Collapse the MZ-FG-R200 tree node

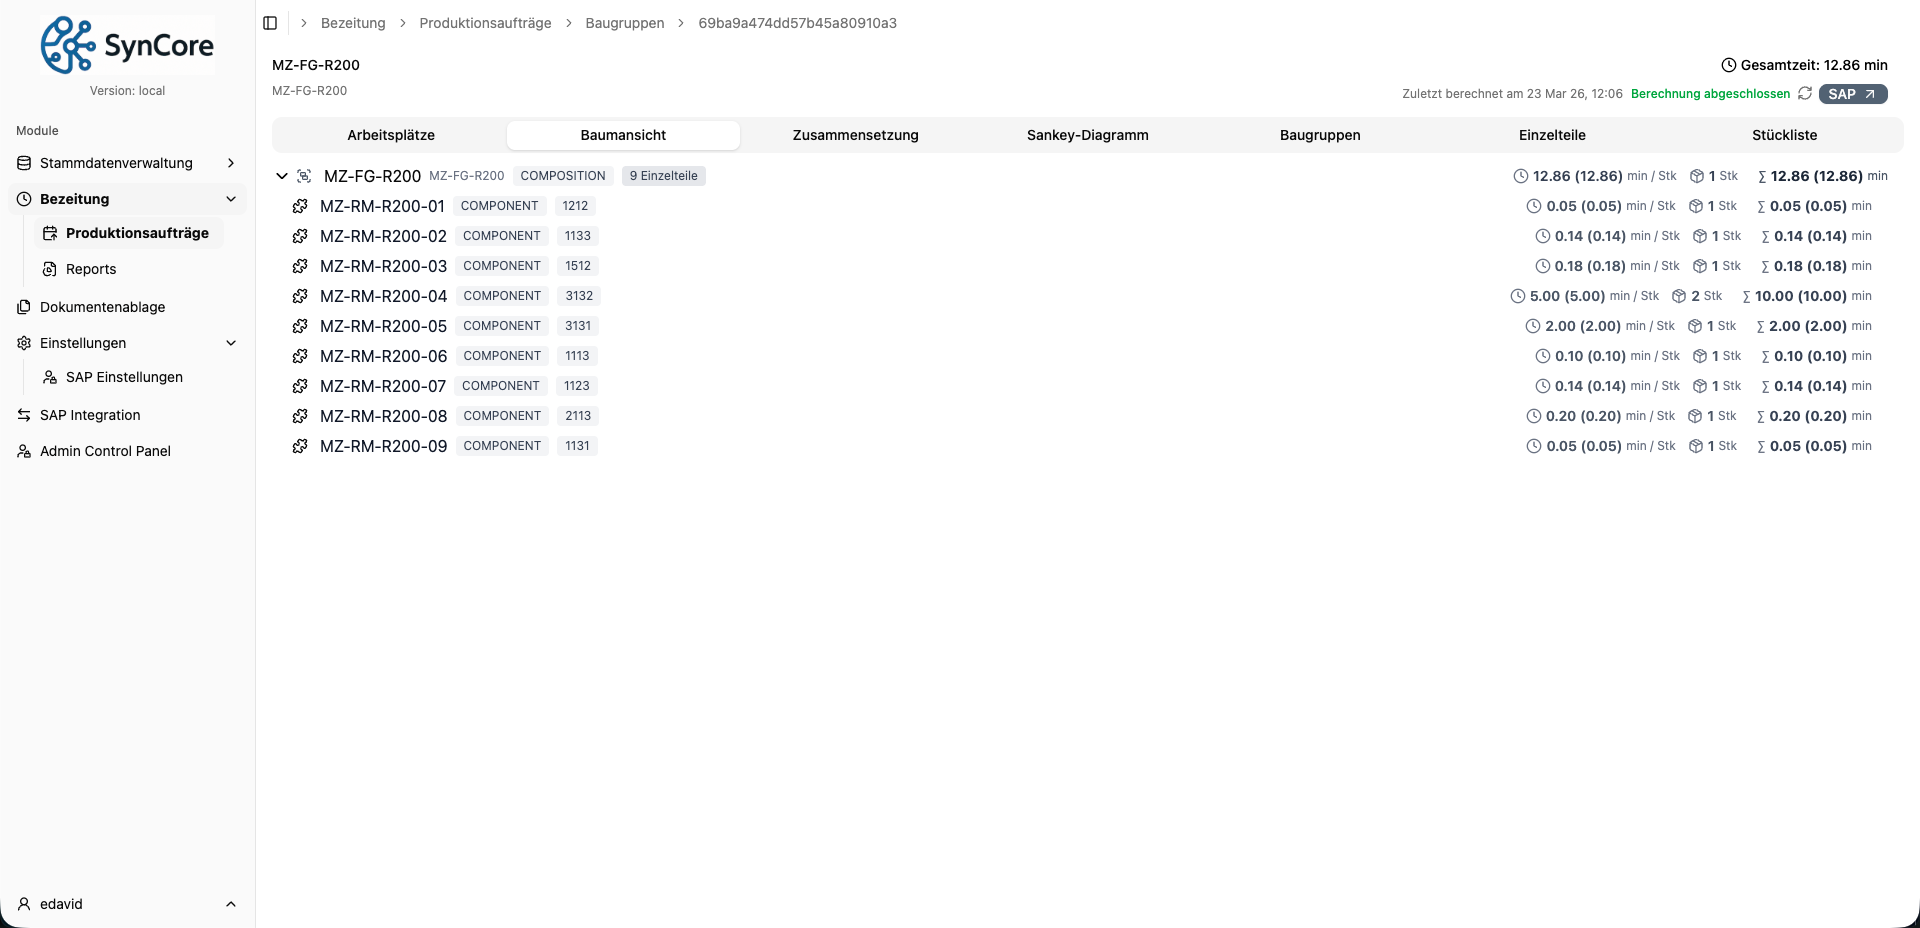[282, 176]
